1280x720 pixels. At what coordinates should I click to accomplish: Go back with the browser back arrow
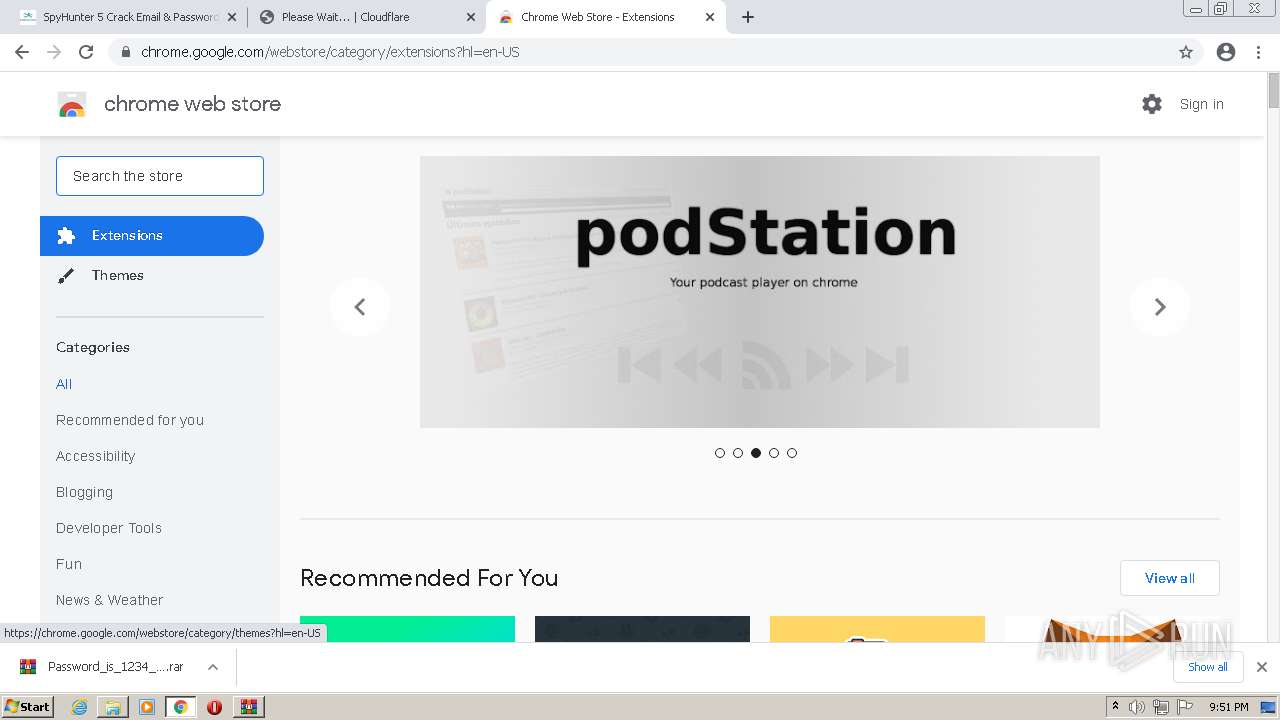pyautogui.click(x=22, y=52)
